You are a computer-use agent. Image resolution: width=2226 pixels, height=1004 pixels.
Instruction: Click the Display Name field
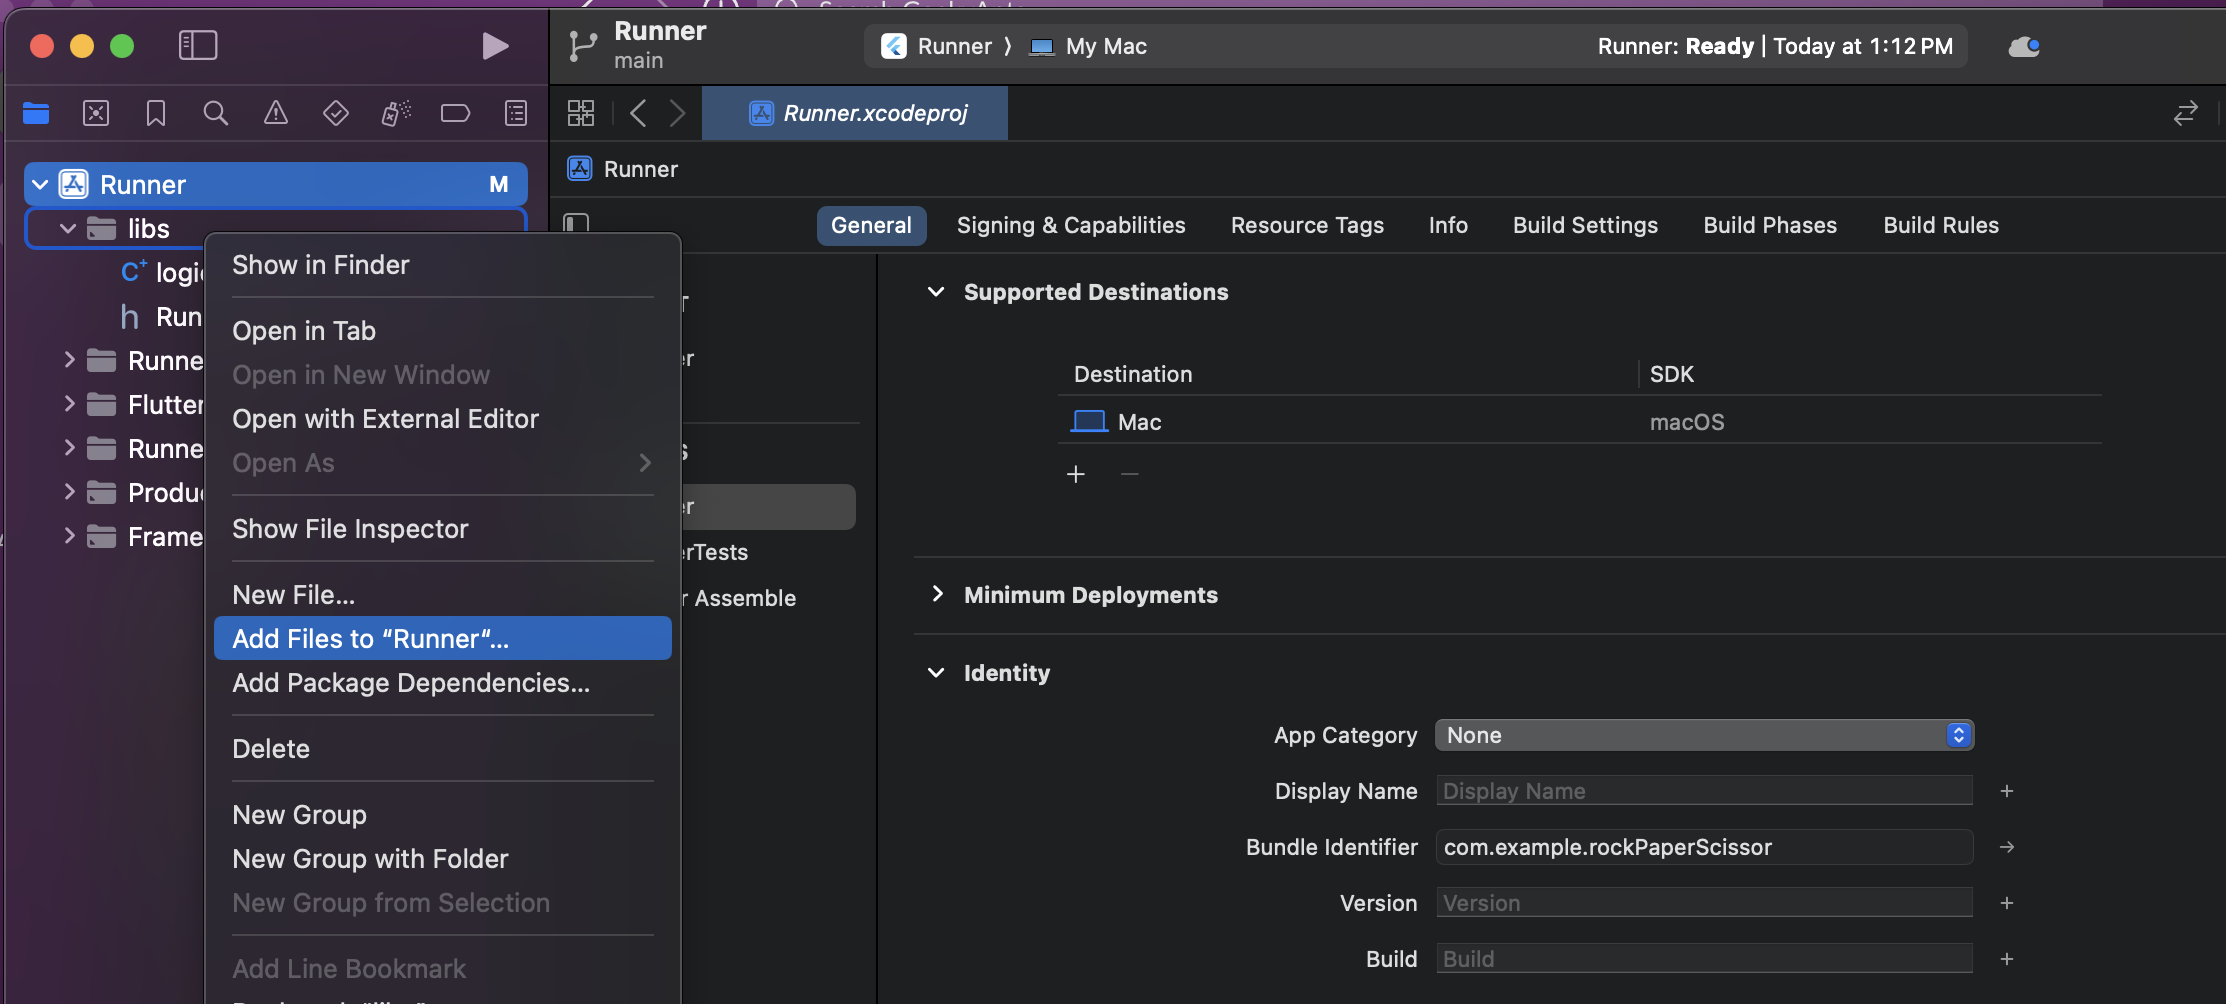[x=1704, y=791]
